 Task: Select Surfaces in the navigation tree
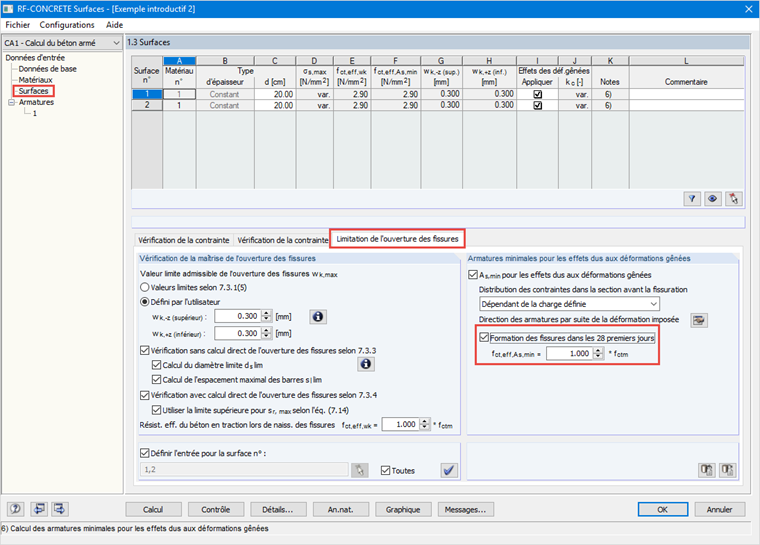[x=33, y=91]
